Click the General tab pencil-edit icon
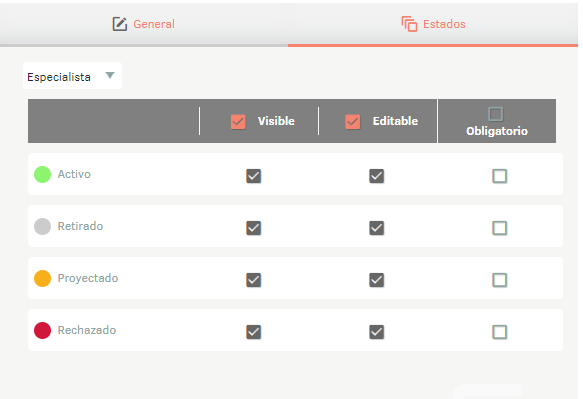 [120, 24]
